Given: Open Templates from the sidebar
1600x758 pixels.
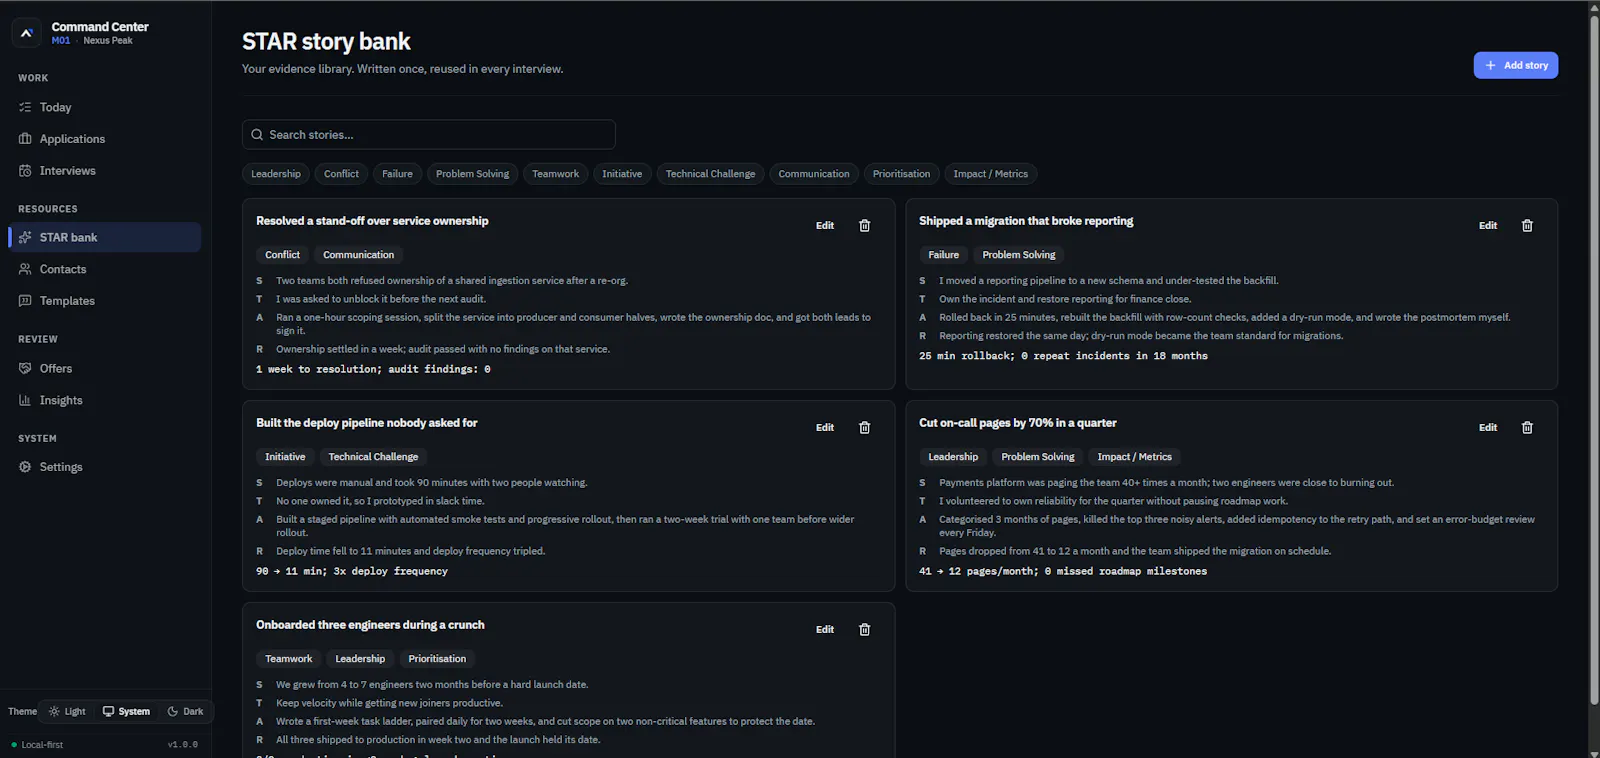Looking at the screenshot, I should click(x=105, y=301).
